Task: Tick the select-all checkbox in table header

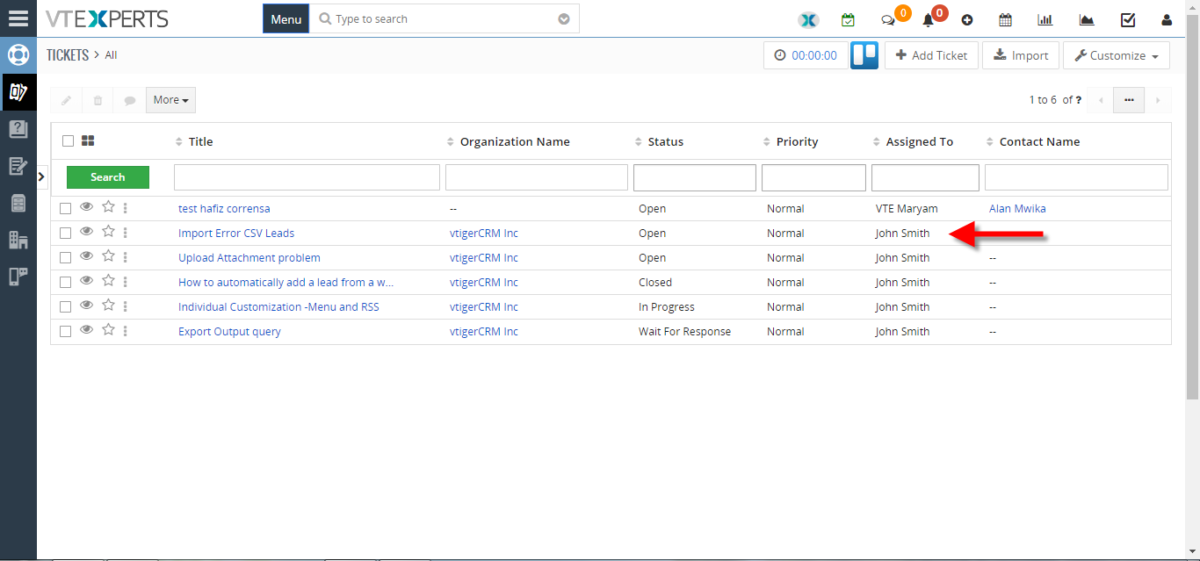Action: (x=68, y=141)
